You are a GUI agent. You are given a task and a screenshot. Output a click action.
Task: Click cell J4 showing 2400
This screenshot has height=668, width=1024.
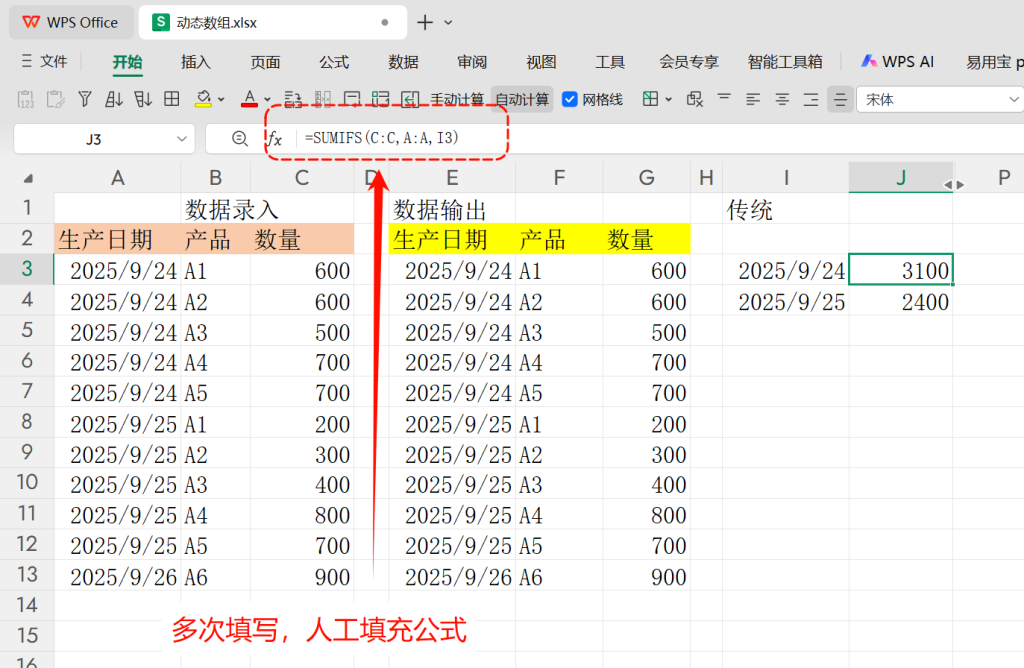pos(901,301)
